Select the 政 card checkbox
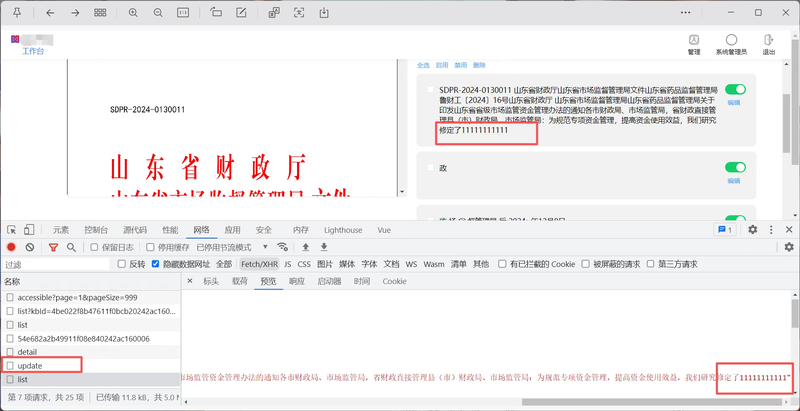Screen dimensions: 800x411 click(x=431, y=168)
